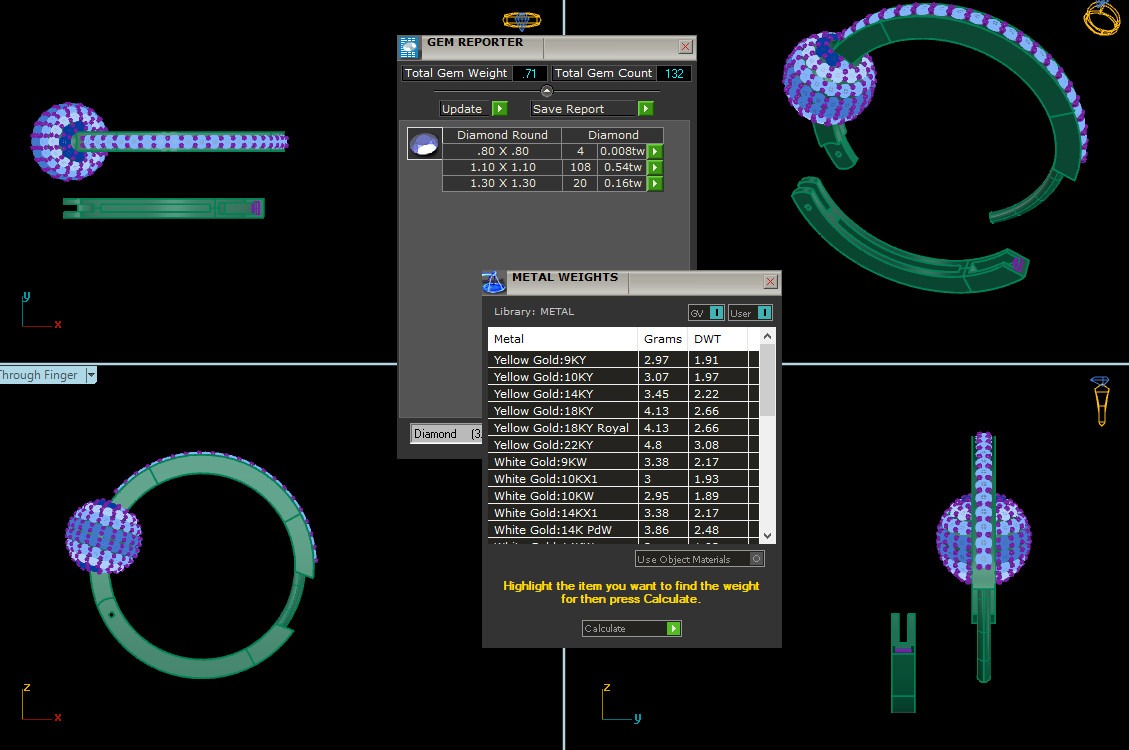Click the metal list scrollbar down arrow
The height and width of the screenshot is (750, 1129).
click(767, 536)
